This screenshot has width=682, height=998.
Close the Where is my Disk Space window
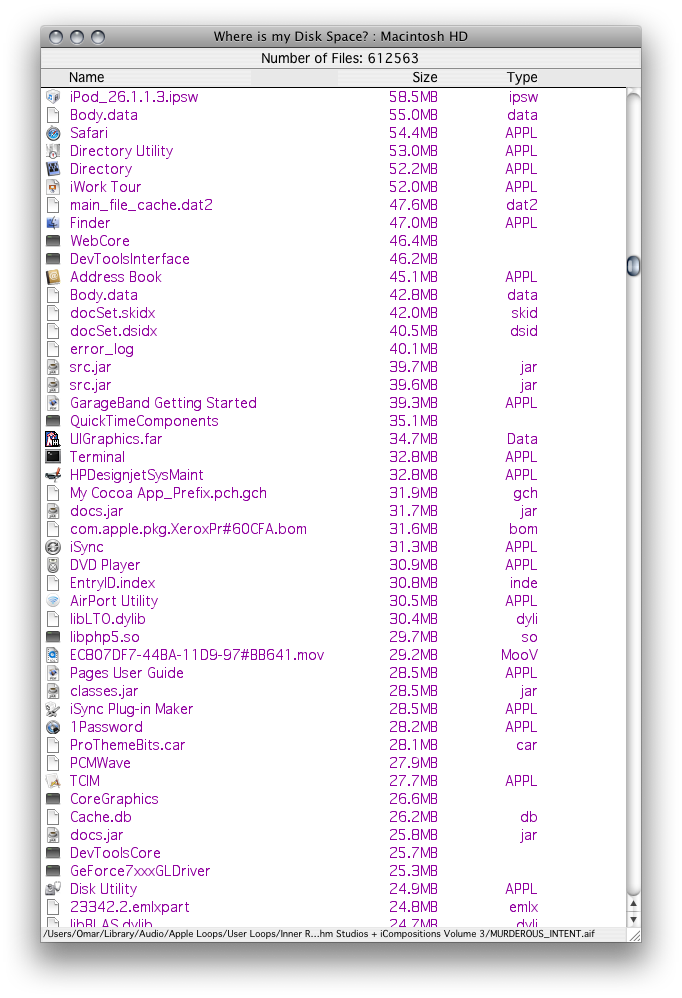pyautogui.click(x=56, y=37)
